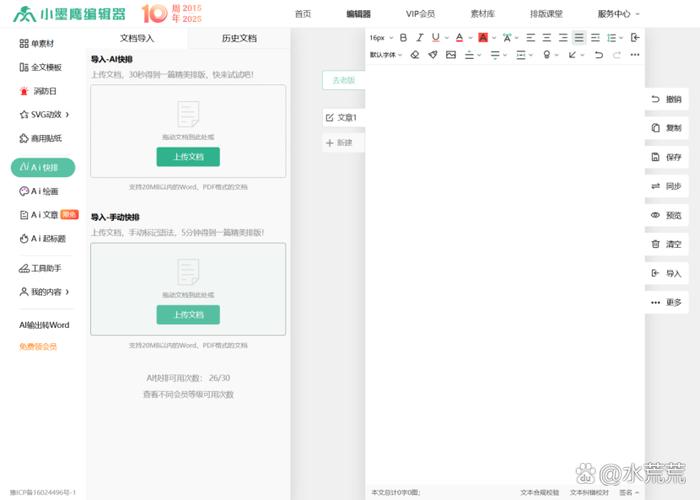The width and height of the screenshot is (700, 500).
Task: Click the list style icon
Action: pyautogui.click(x=611, y=38)
